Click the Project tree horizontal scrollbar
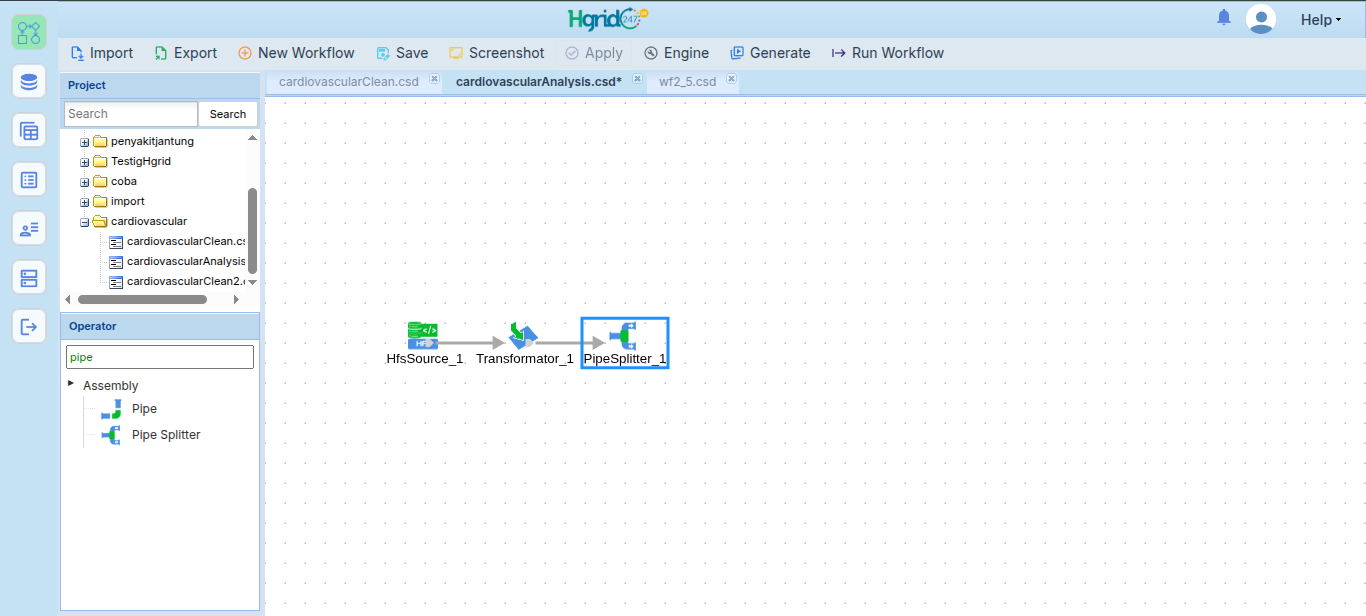This screenshot has height=616, width=1366. pos(142,299)
